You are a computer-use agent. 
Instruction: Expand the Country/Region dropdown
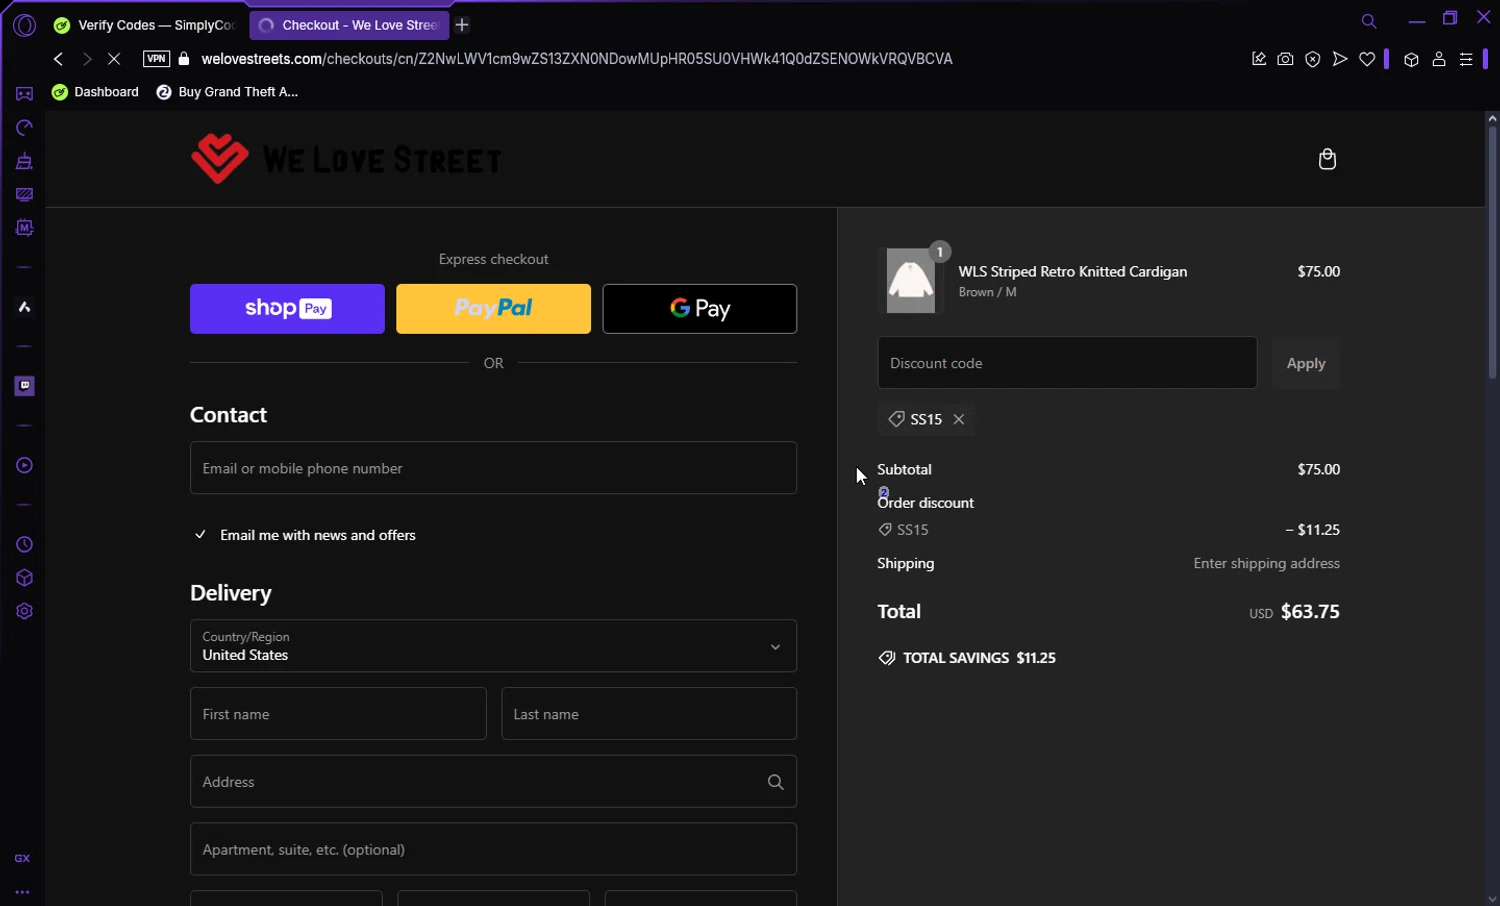click(493, 646)
